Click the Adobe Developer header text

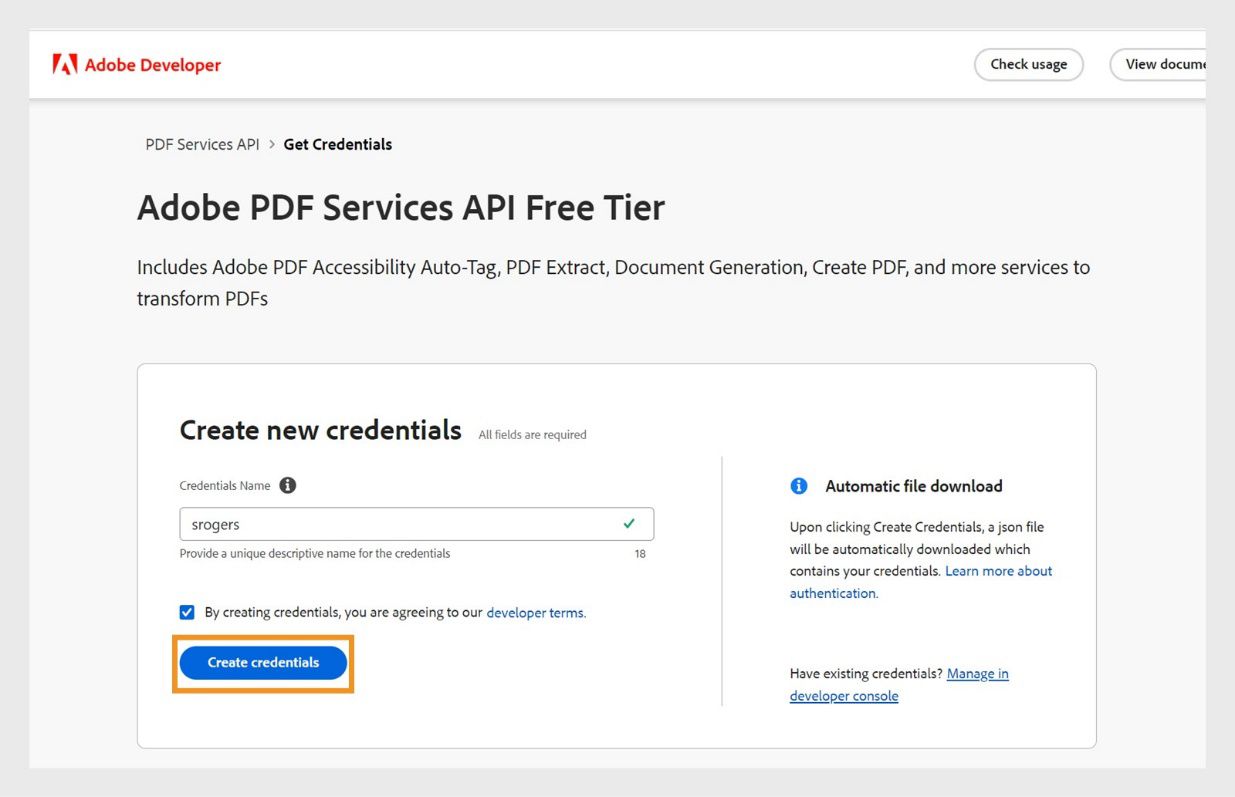[152, 64]
